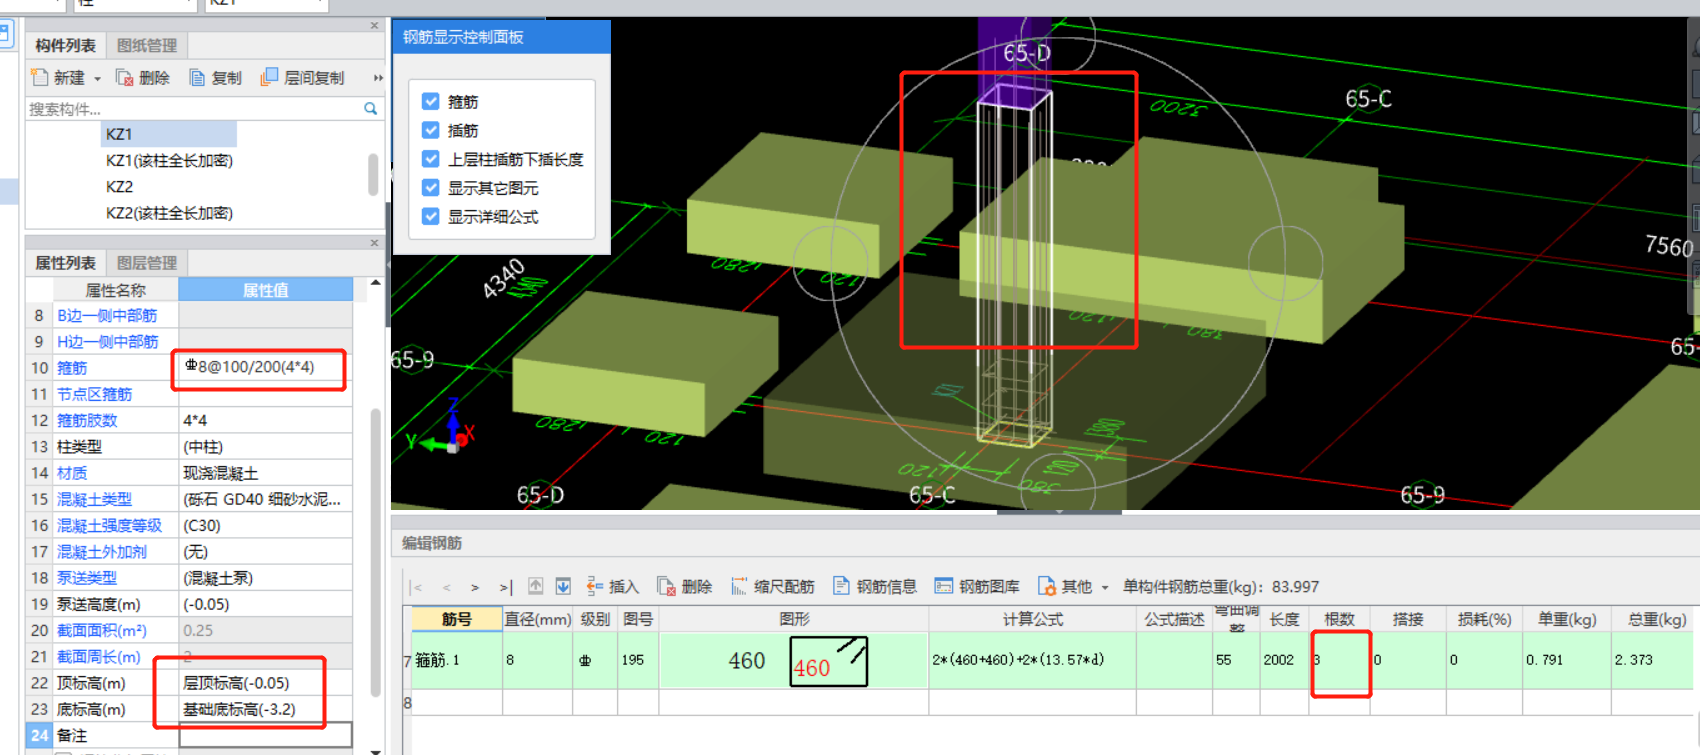Click the move row up icon
This screenshot has height=755, width=1700.
coord(536,586)
